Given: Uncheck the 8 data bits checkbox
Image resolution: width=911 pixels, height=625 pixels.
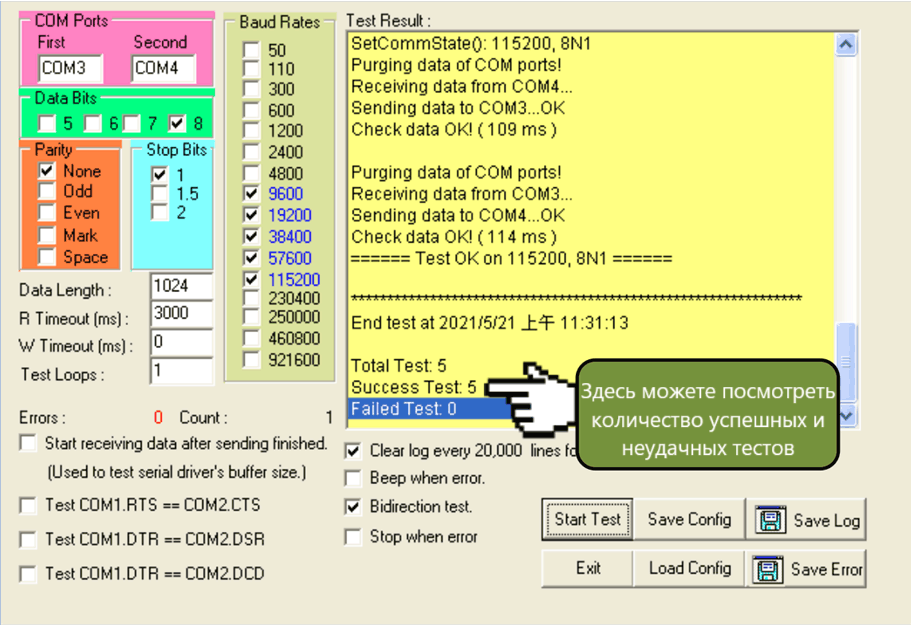Looking at the screenshot, I should [177, 123].
